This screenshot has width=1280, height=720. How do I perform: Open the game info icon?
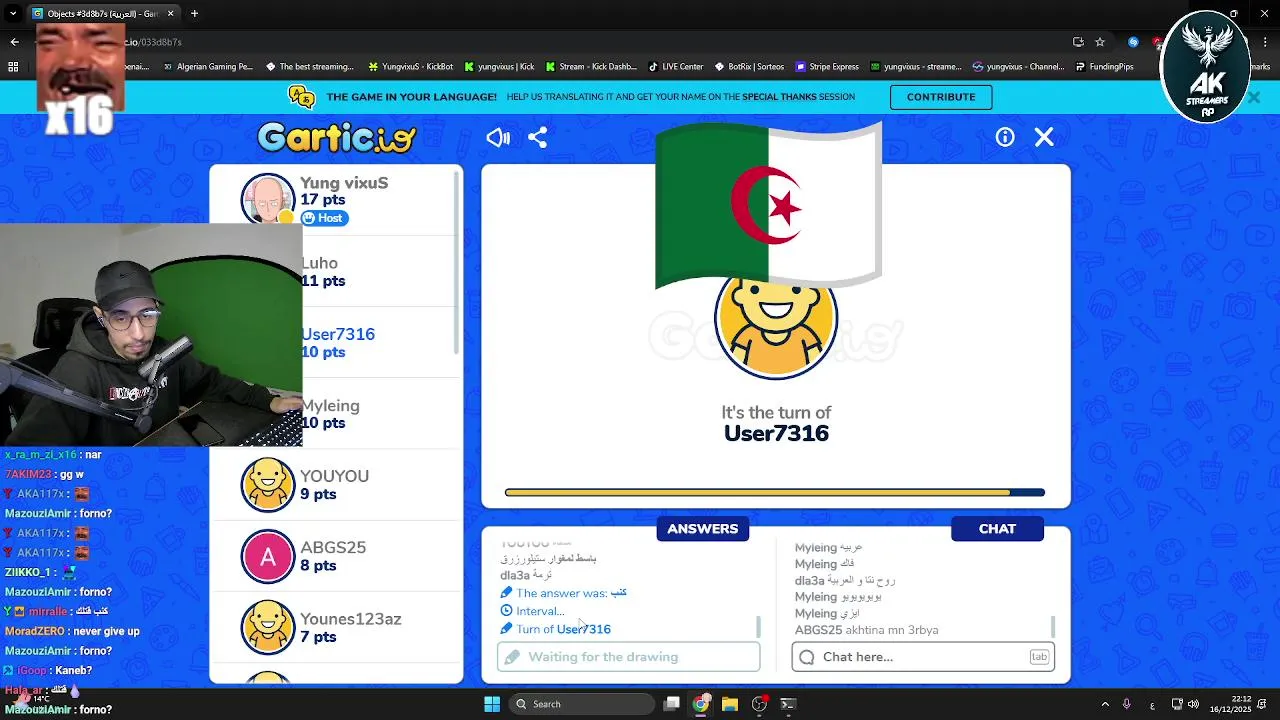click(x=1005, y=137)
